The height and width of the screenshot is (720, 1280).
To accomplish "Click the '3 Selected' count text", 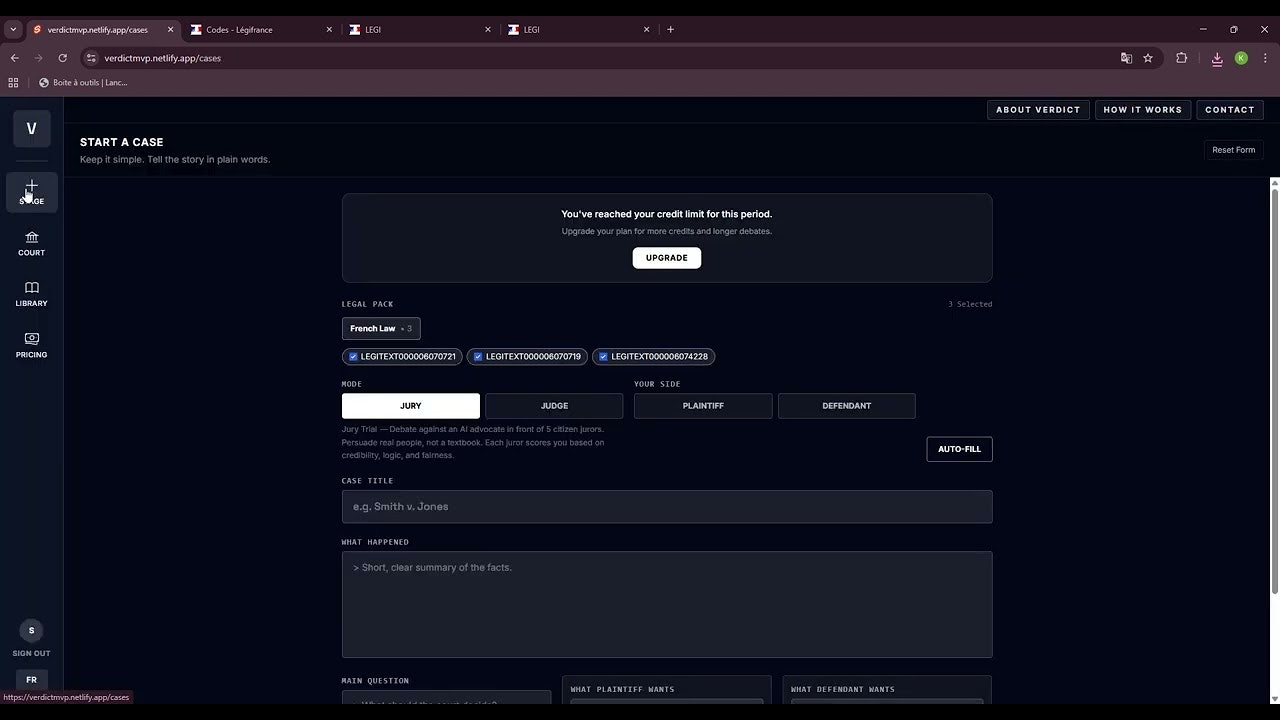I will (x=970, y=304).
